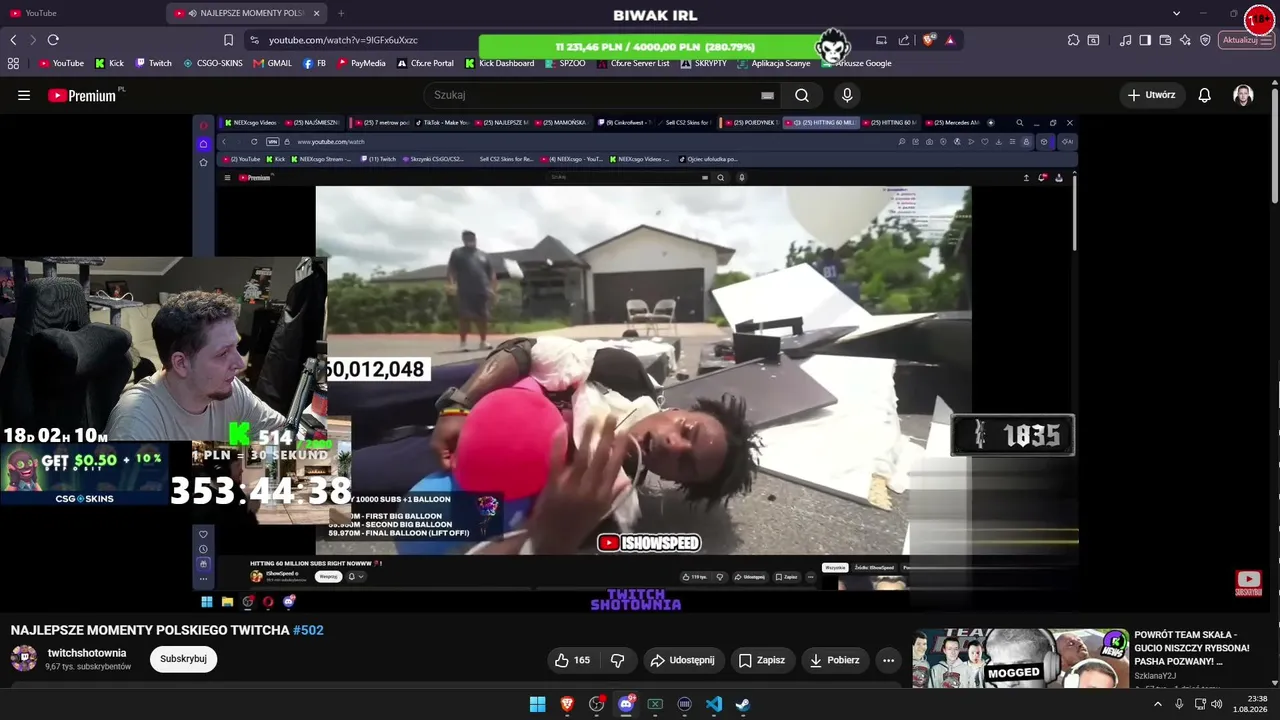Open the POWRÓT TEAM SKAŁA video title
The image size is (1280, 720).
[1192, 648]
